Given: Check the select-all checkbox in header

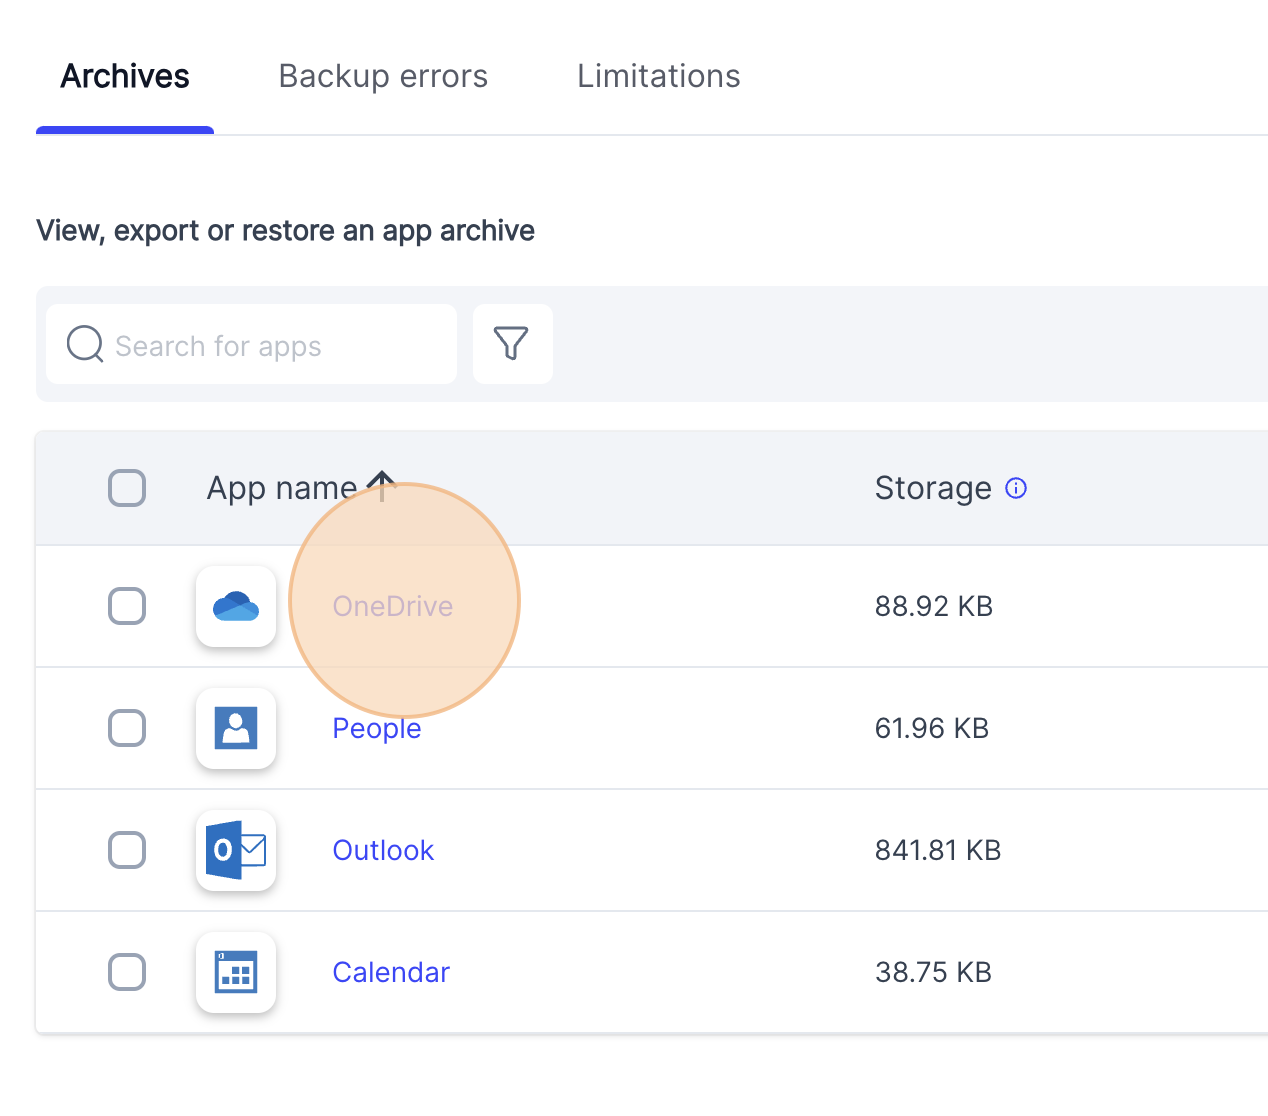Looking at the screenshot, I should click(x=127, y=488).
